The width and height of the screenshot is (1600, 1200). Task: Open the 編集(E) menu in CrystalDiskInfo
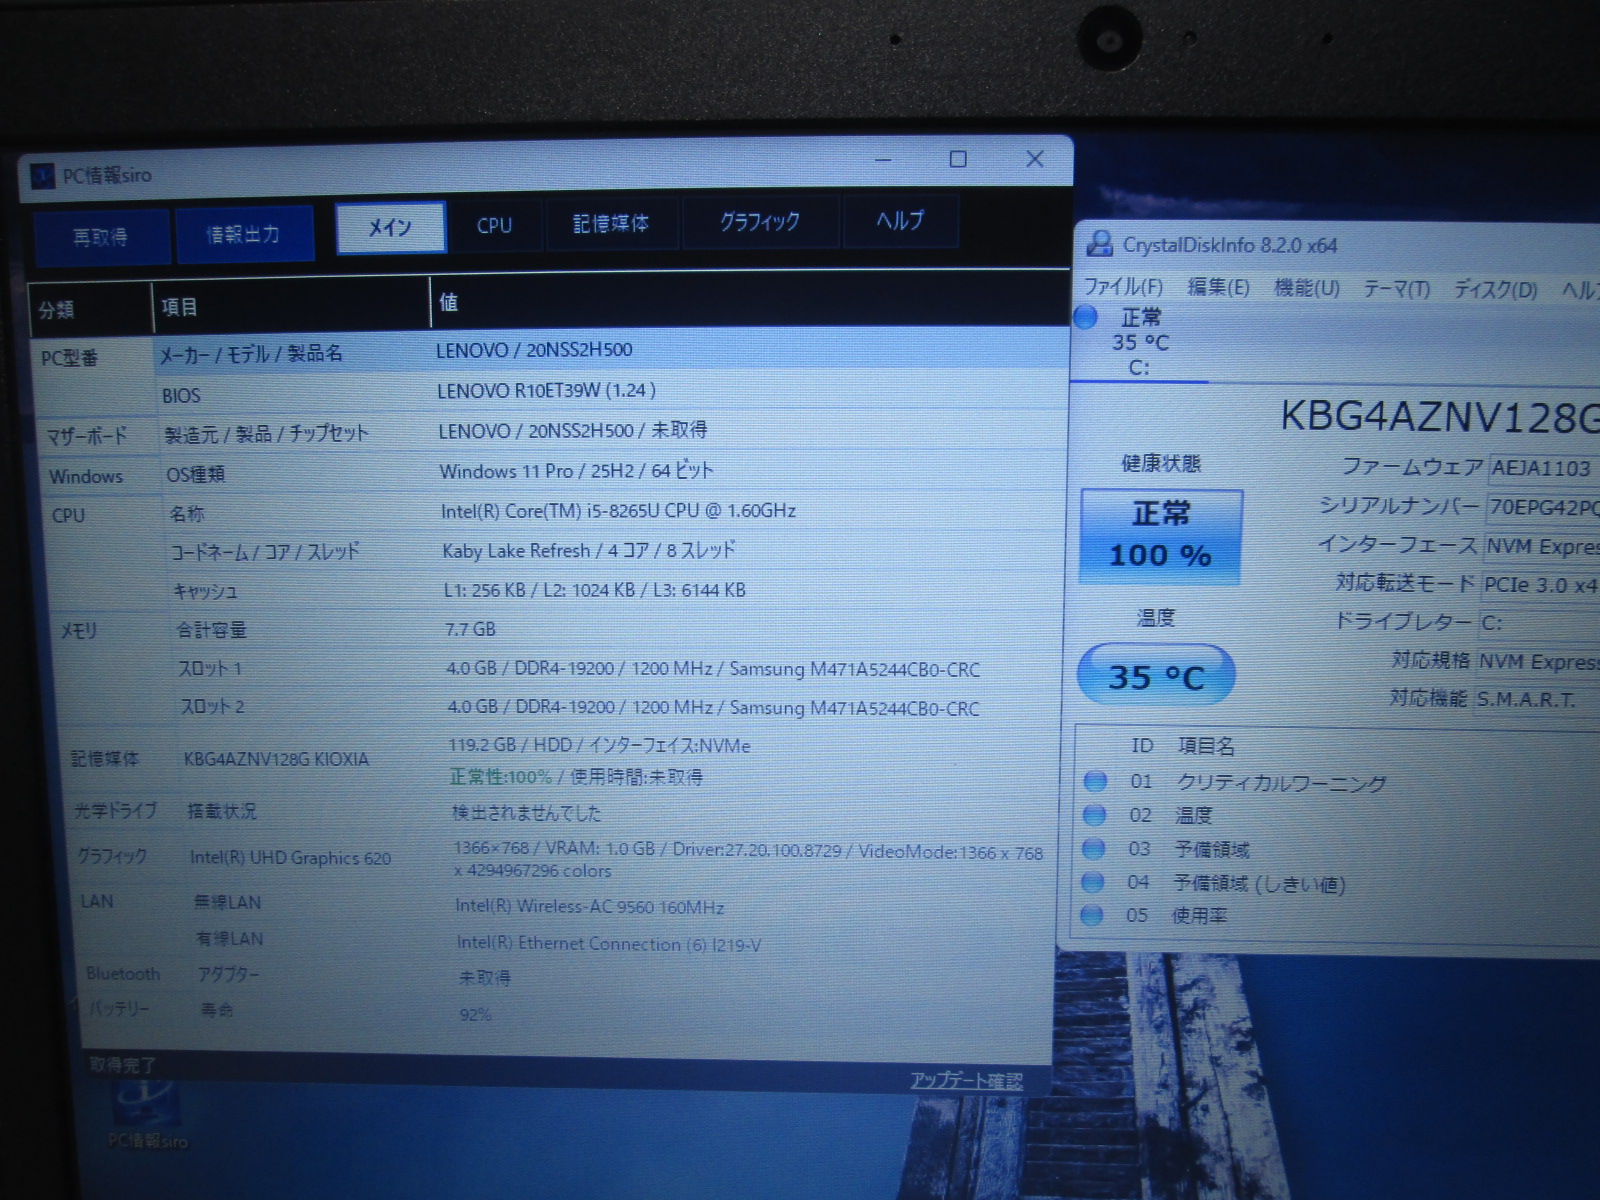point(1218,287)
